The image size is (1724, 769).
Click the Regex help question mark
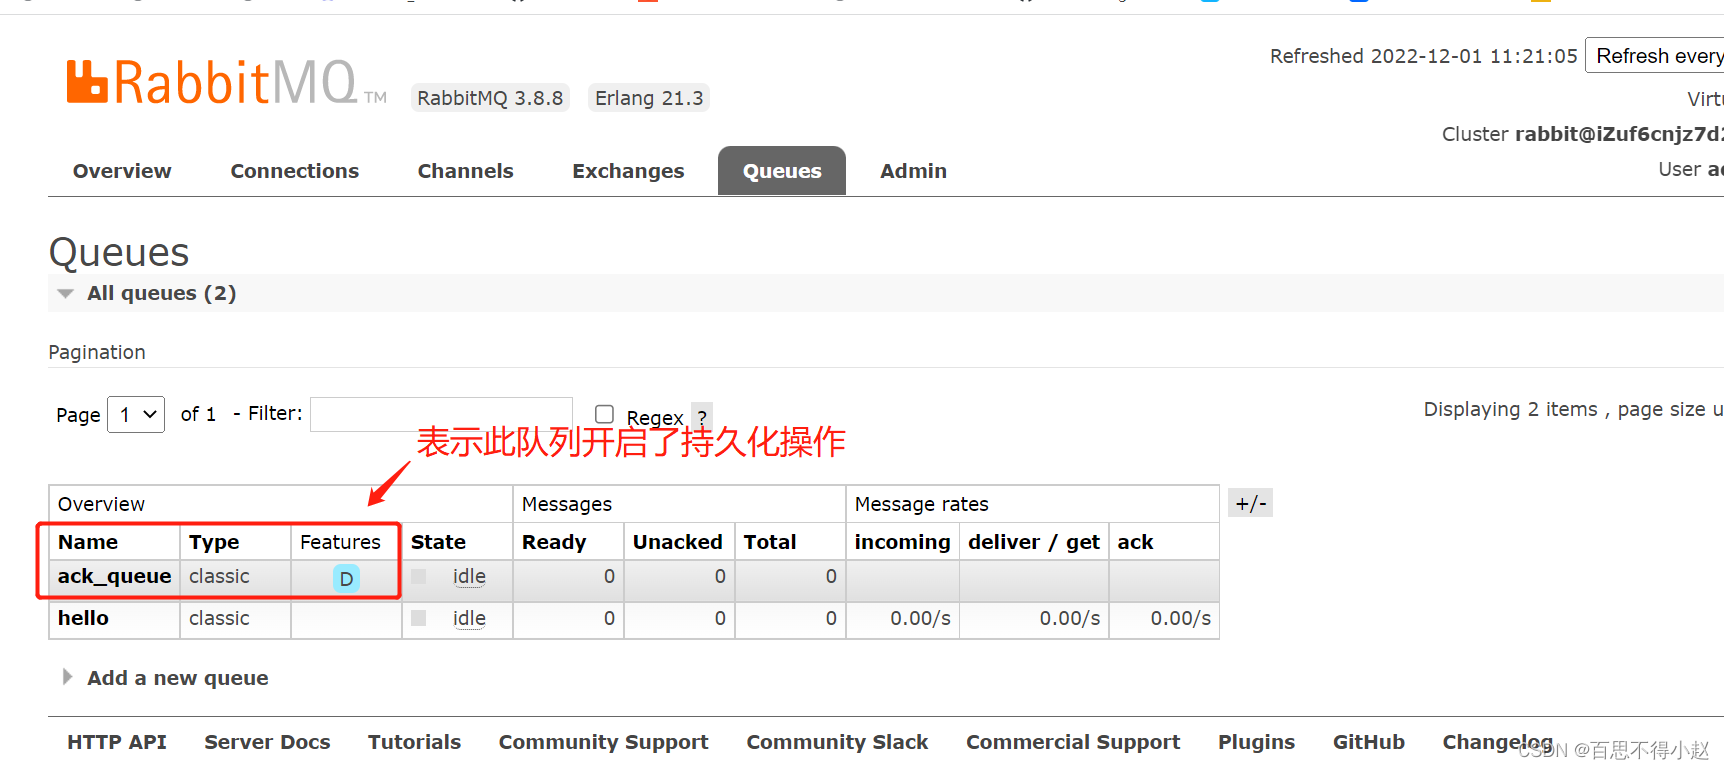click(x=702, y=417)
